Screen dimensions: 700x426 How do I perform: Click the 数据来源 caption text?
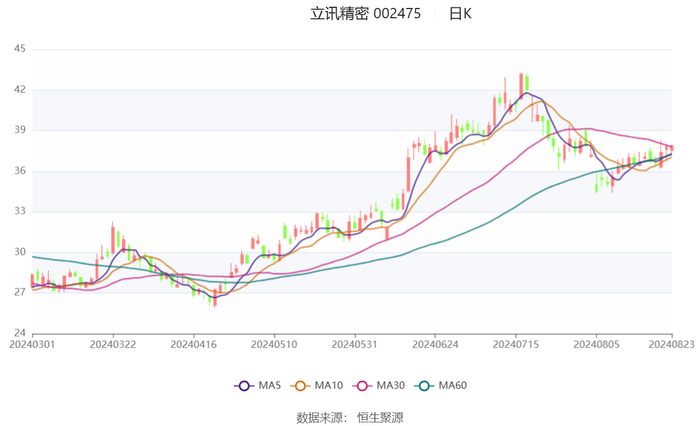pos(322,418)
